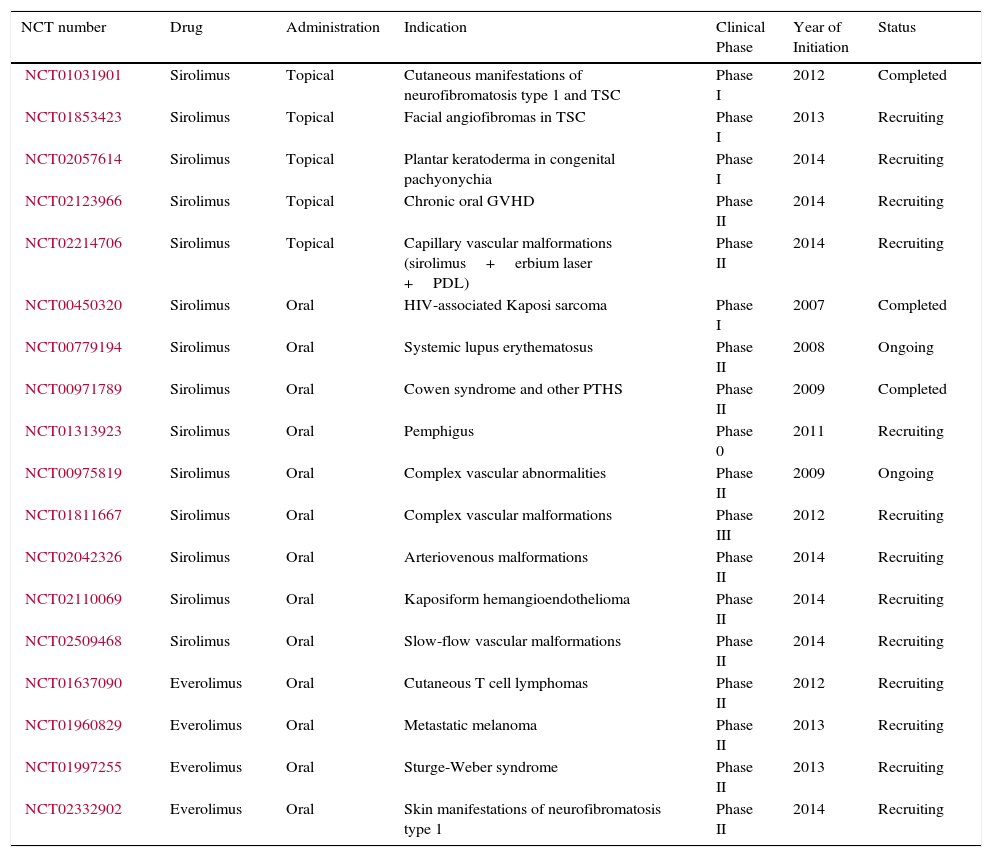Viewport: 992px width, 857px height.
Task: Open trial NCT00779194
Action: [73, 347]
